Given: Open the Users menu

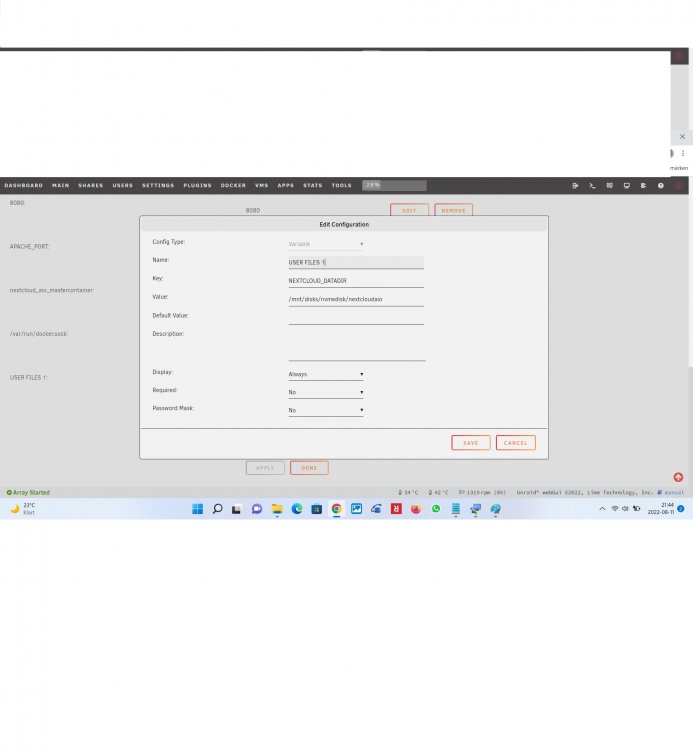Looking at the screenshot, I should pos(122,185).
